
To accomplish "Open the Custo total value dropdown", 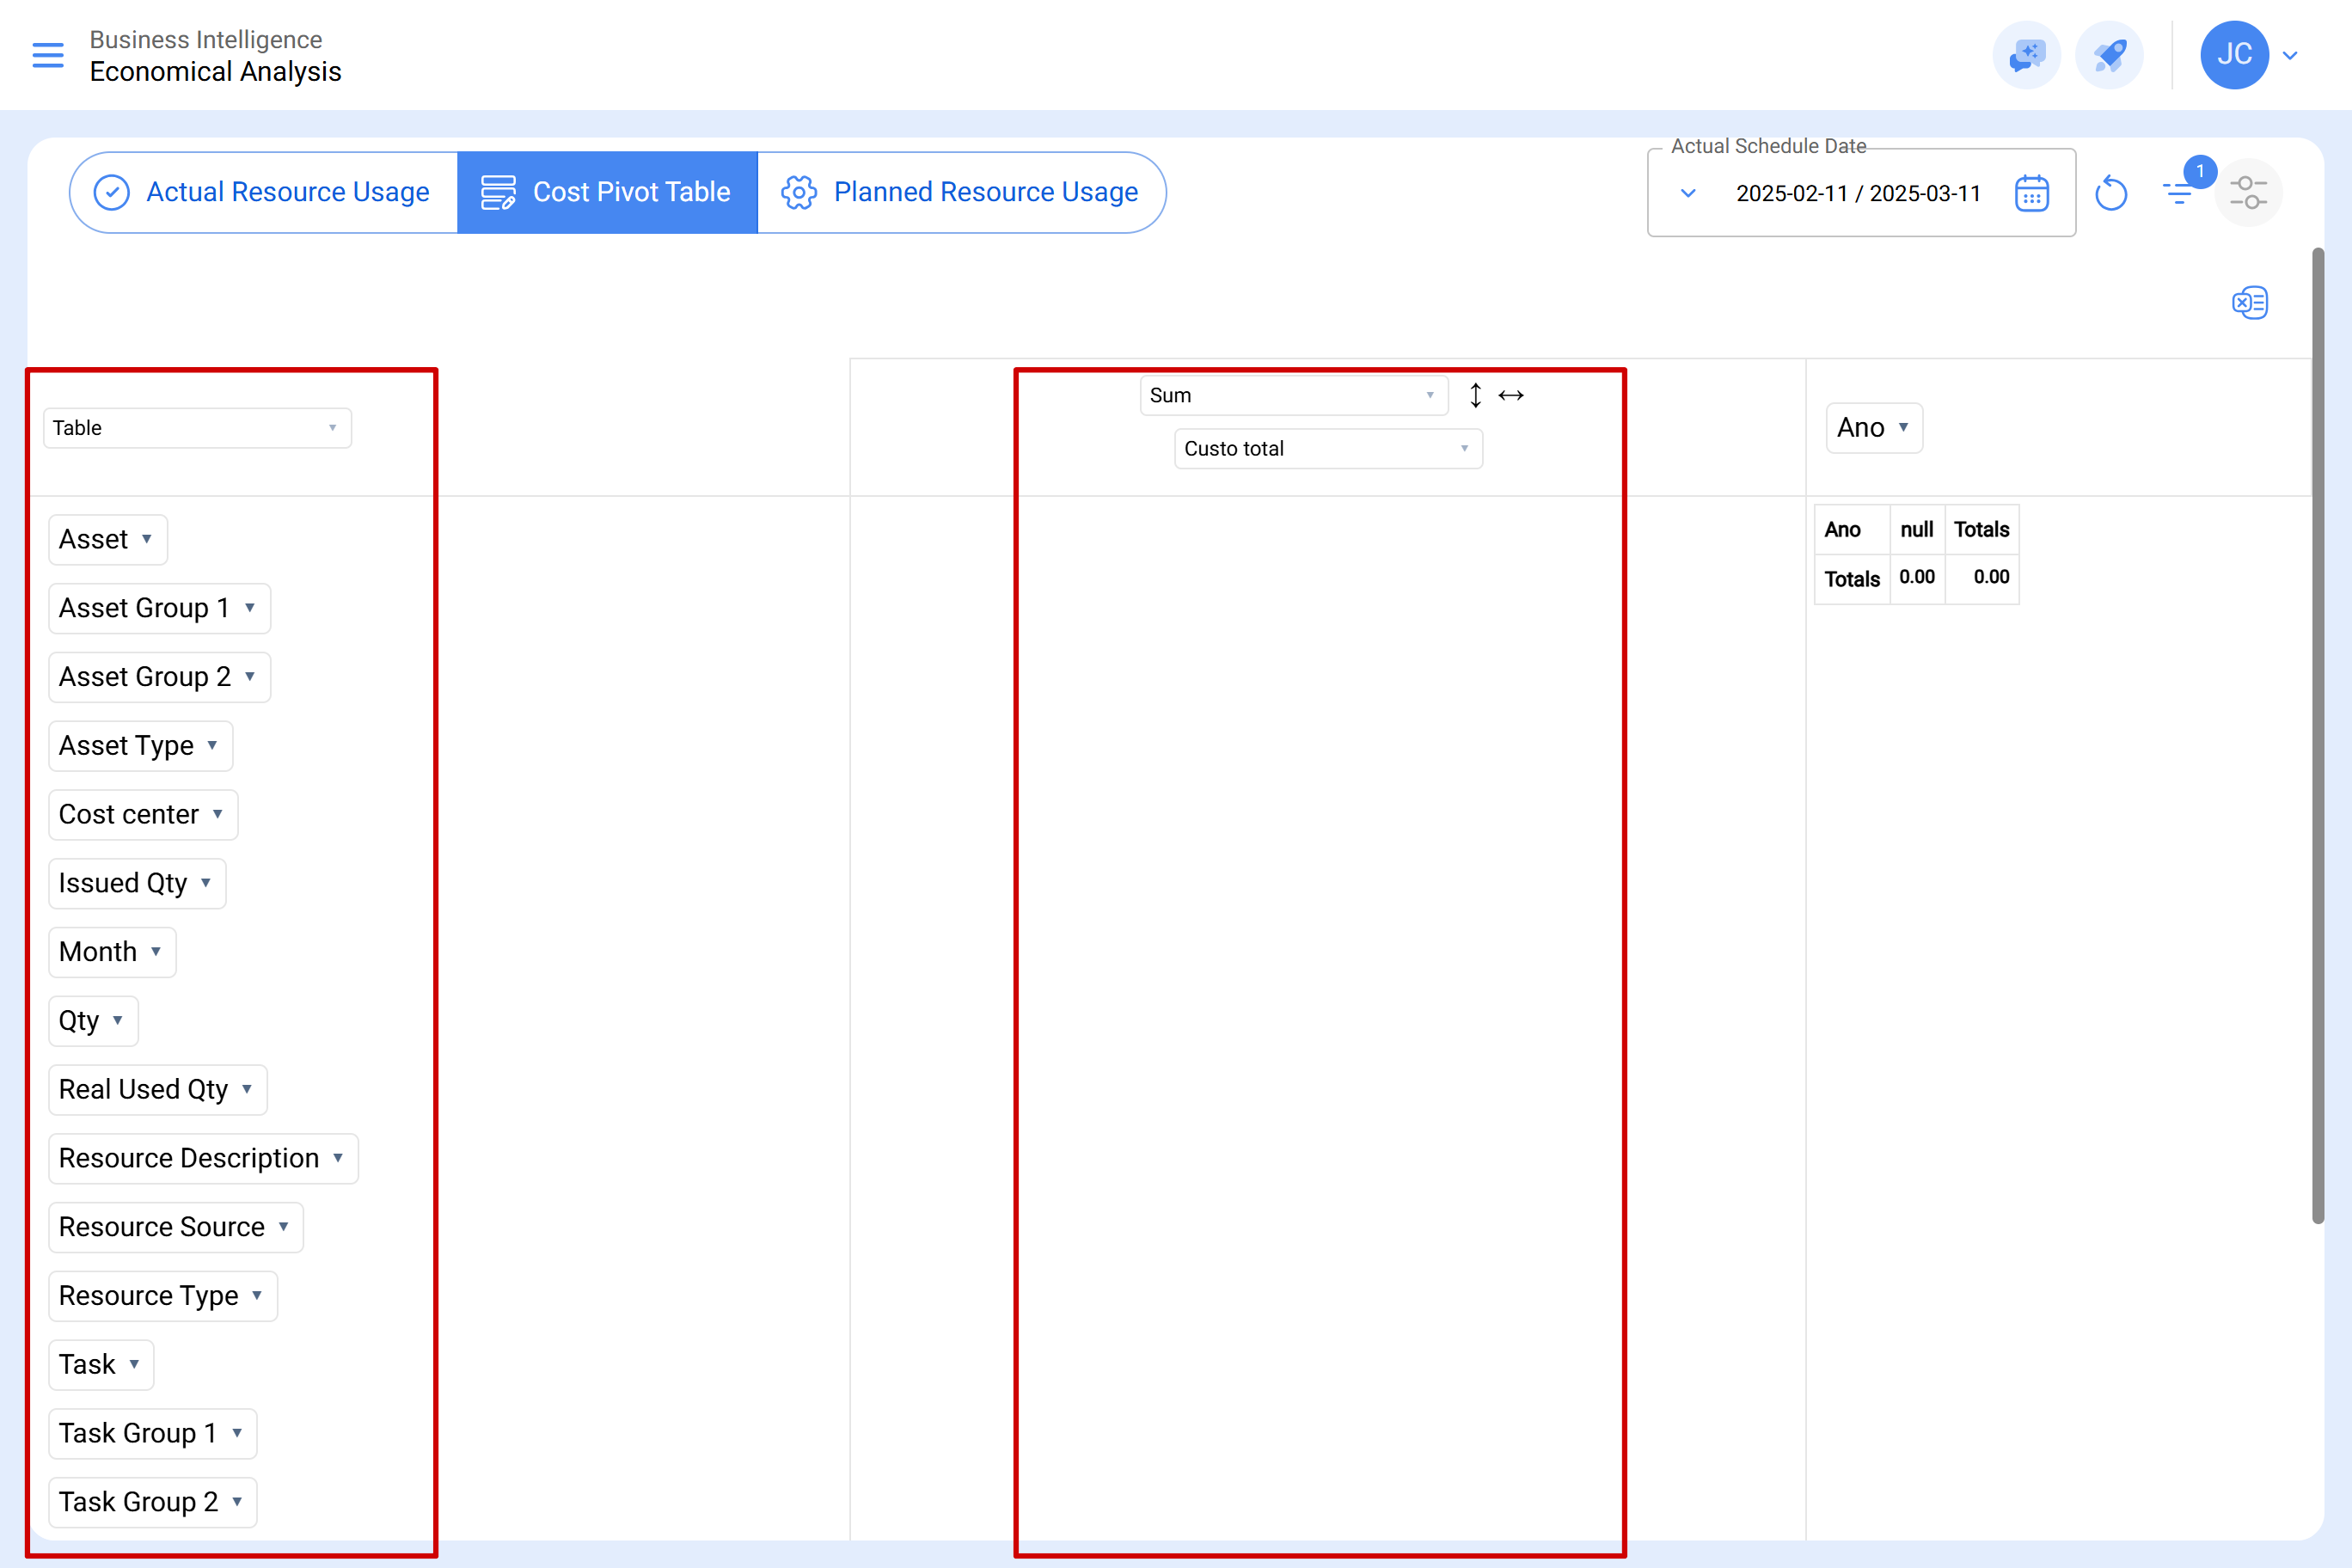I will point(1328,449).
